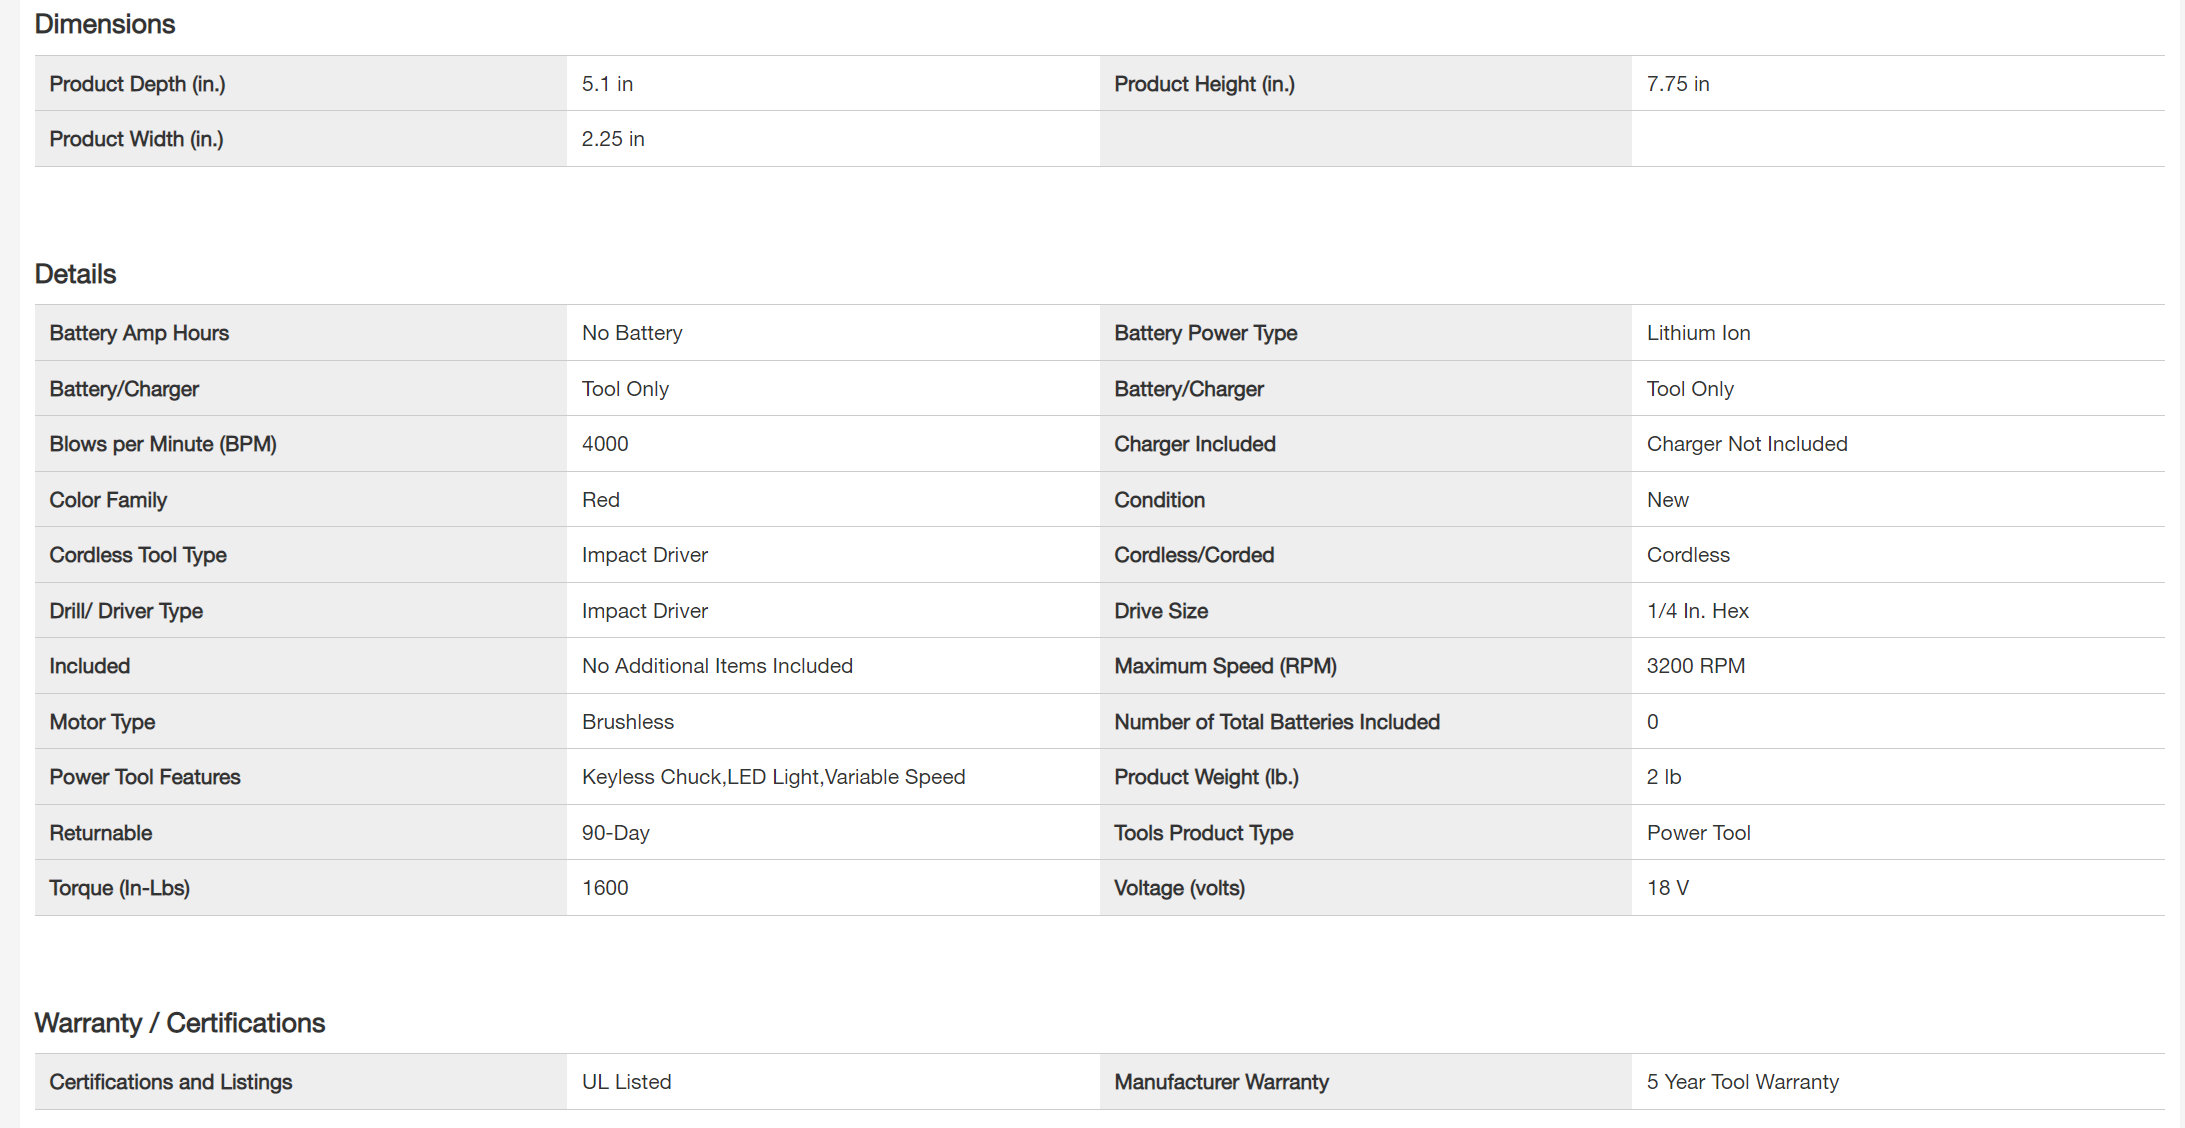Click the 3200 RPM maximum speed value
The height and width of the screenshot is (1128, 2185).
[x=1695, y=666]
